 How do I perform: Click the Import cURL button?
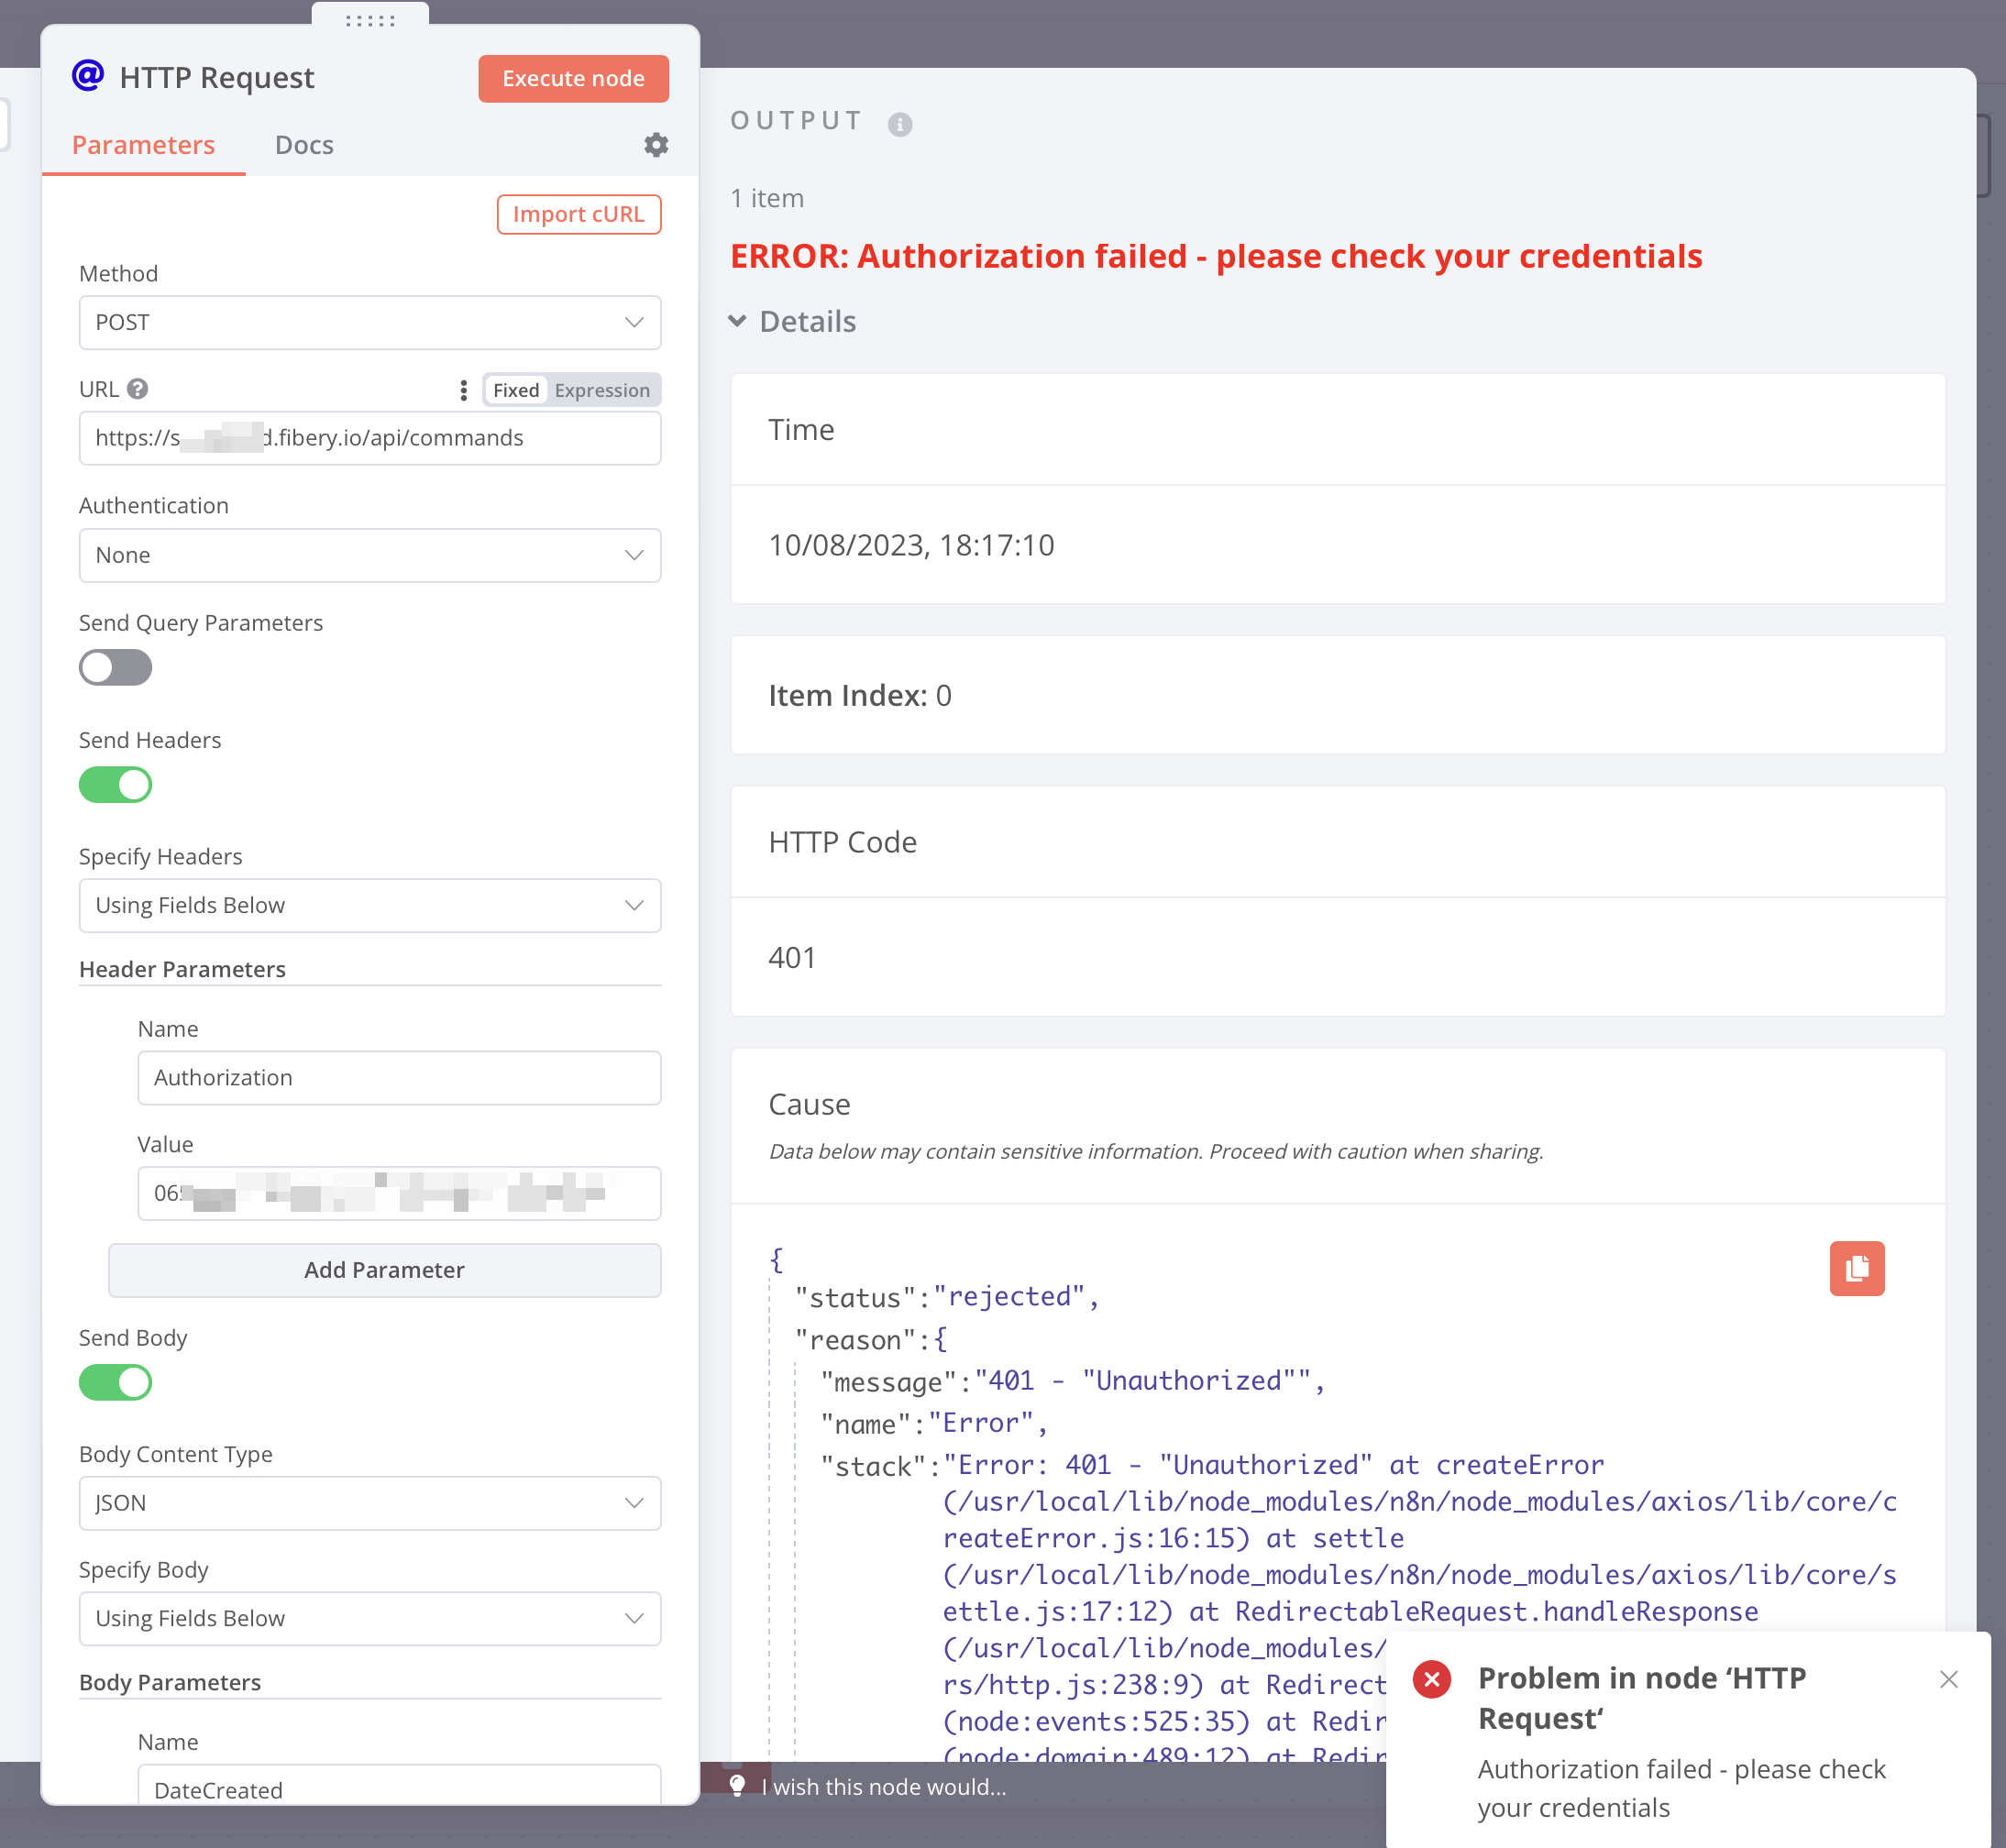[x=578, y=214]
